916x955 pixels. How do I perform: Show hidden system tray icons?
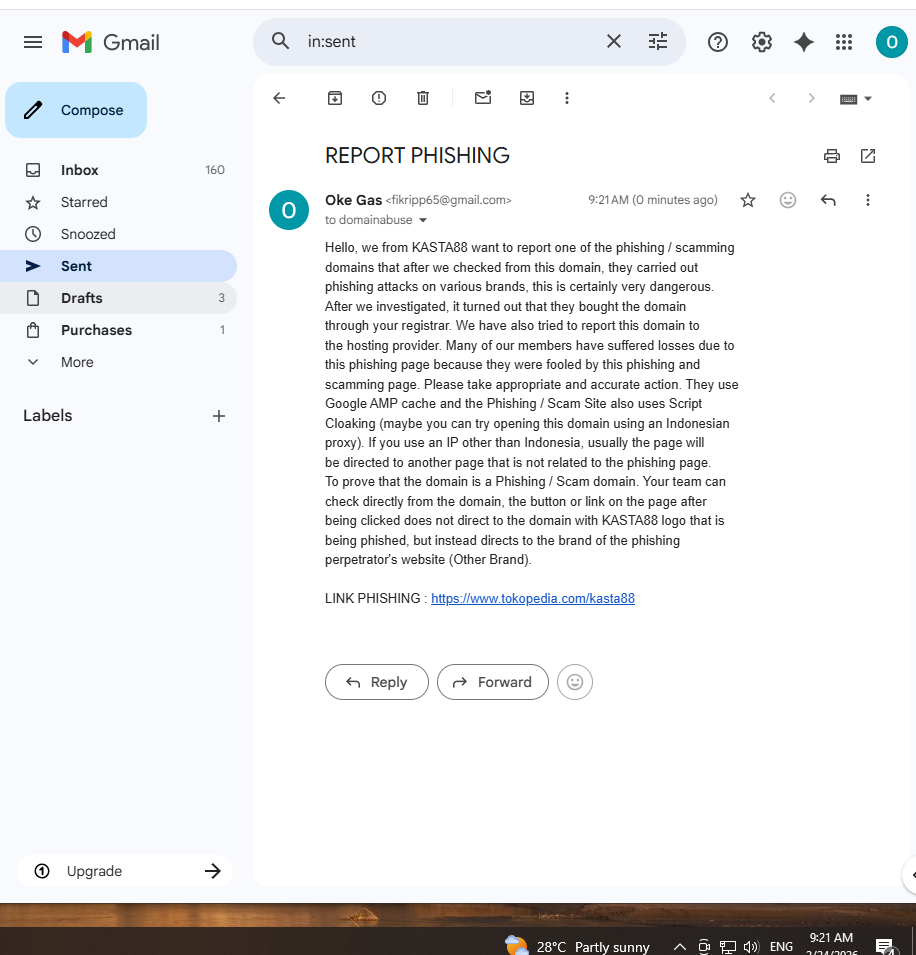[680, 946]
